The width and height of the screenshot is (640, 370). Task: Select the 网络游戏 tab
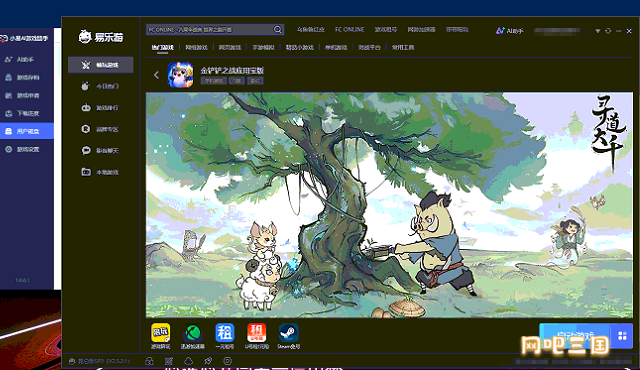pyautogui.click(x=196, y=47)
